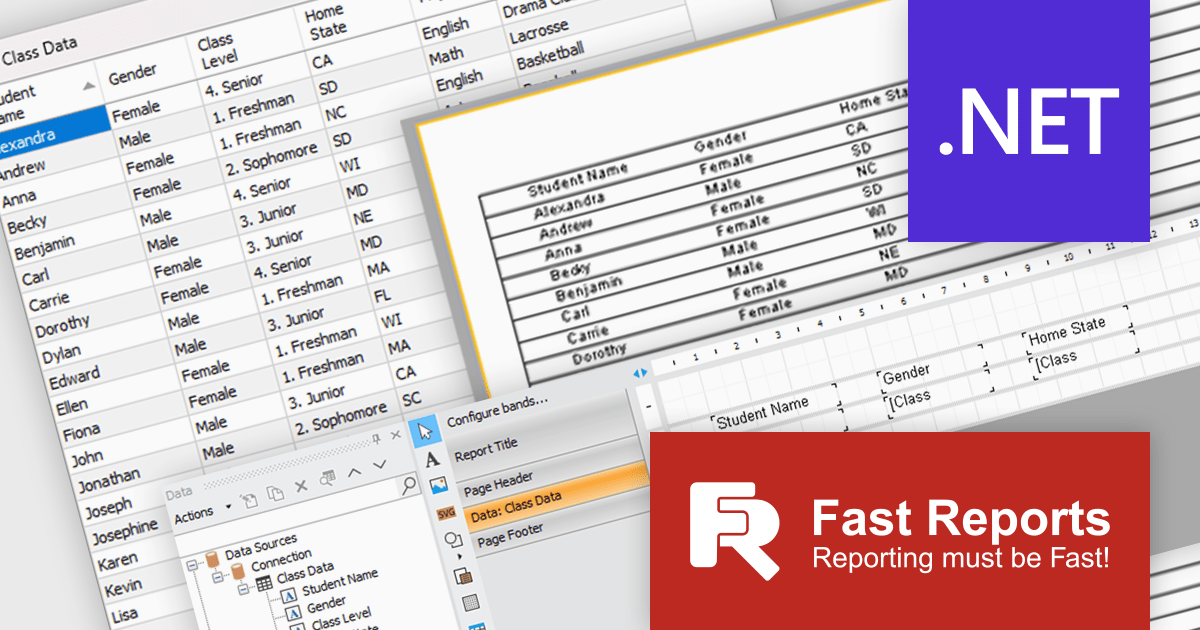
Task: Select Class Data label in Data tree
Action: (x=305, y=574)
